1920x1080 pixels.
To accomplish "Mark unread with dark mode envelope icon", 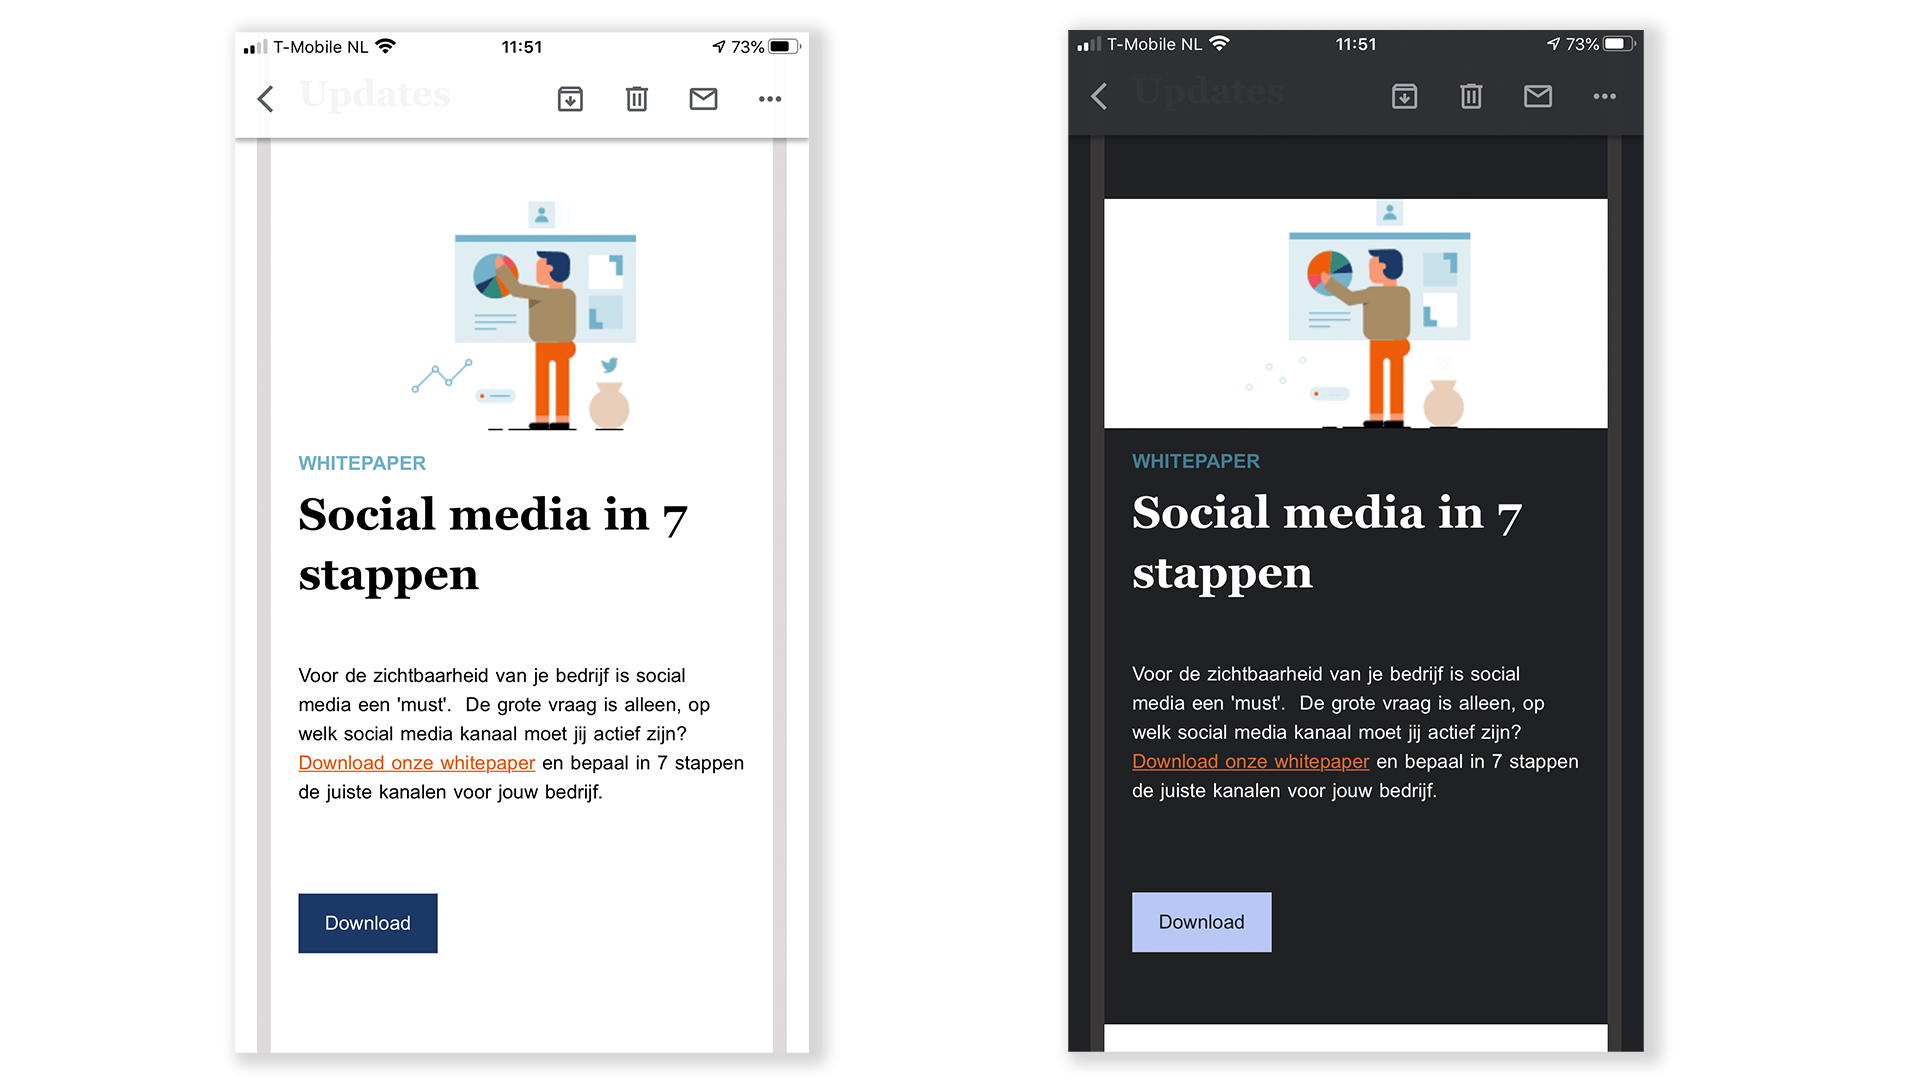I will click(1537, 97).
